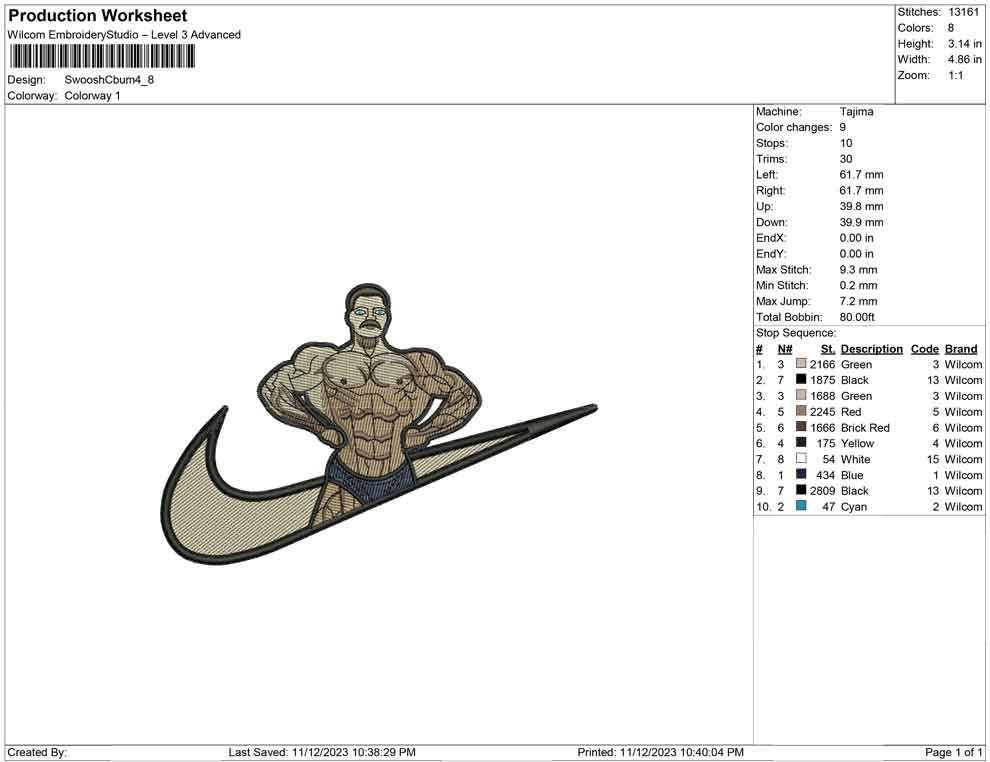Click the Min Stitch value 0.2 mm

858,285
